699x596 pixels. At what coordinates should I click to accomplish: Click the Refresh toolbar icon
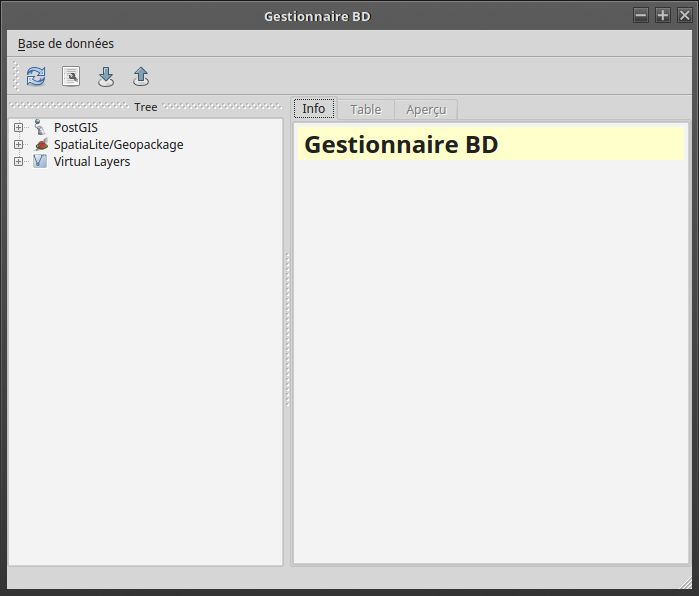(36, 76)
